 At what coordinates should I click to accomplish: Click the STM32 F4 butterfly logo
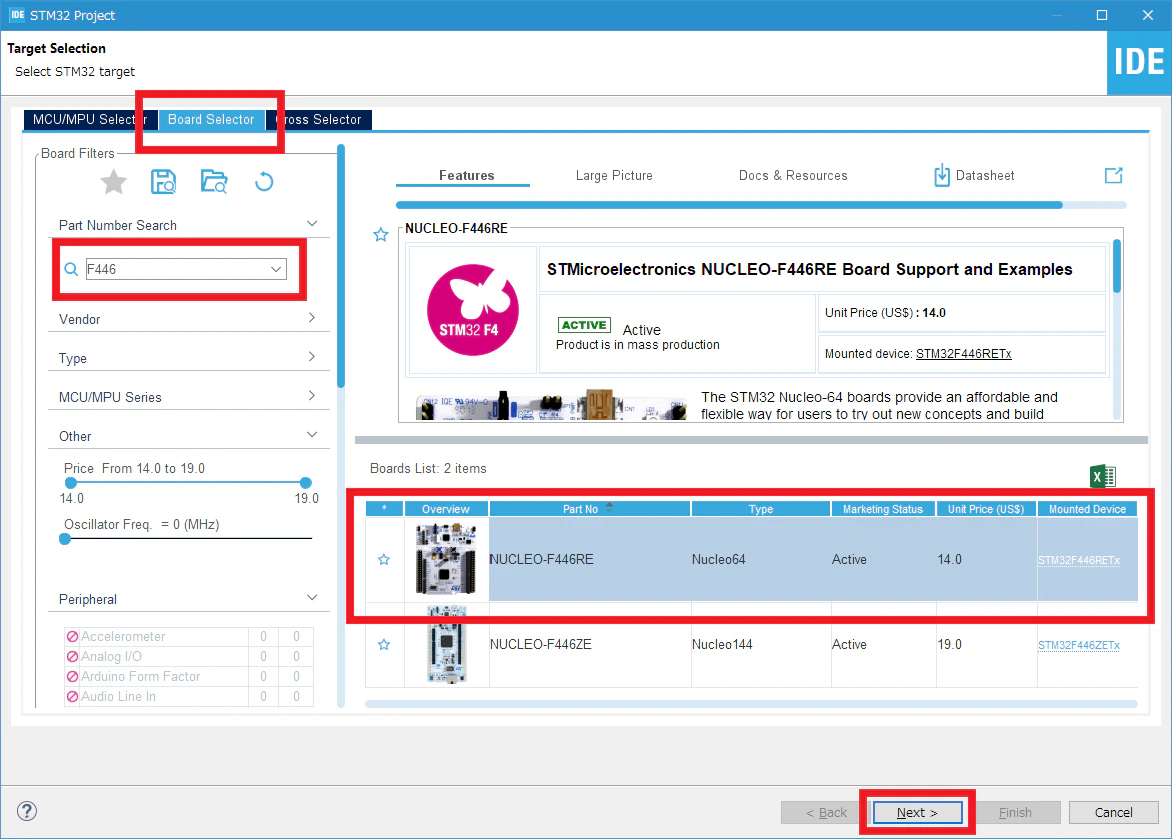472,310
